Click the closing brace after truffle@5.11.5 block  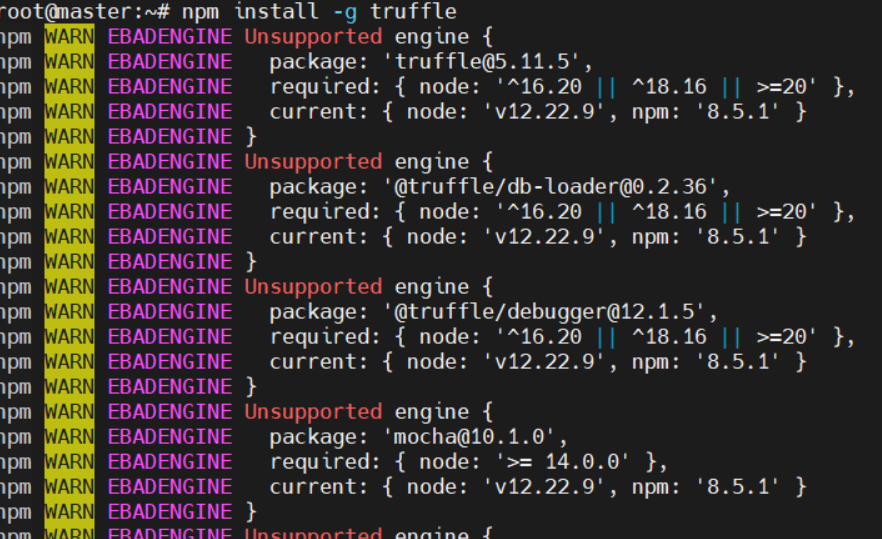251,137
